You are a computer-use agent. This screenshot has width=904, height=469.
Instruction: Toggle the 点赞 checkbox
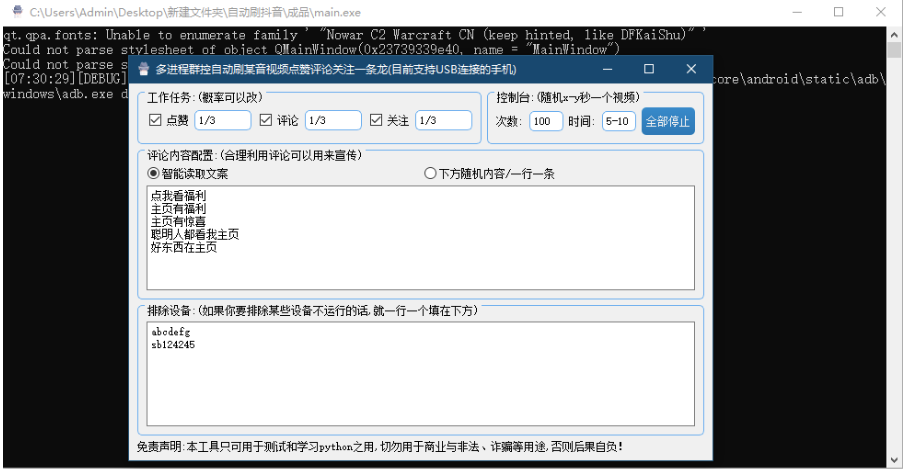[x=155, y=120]
